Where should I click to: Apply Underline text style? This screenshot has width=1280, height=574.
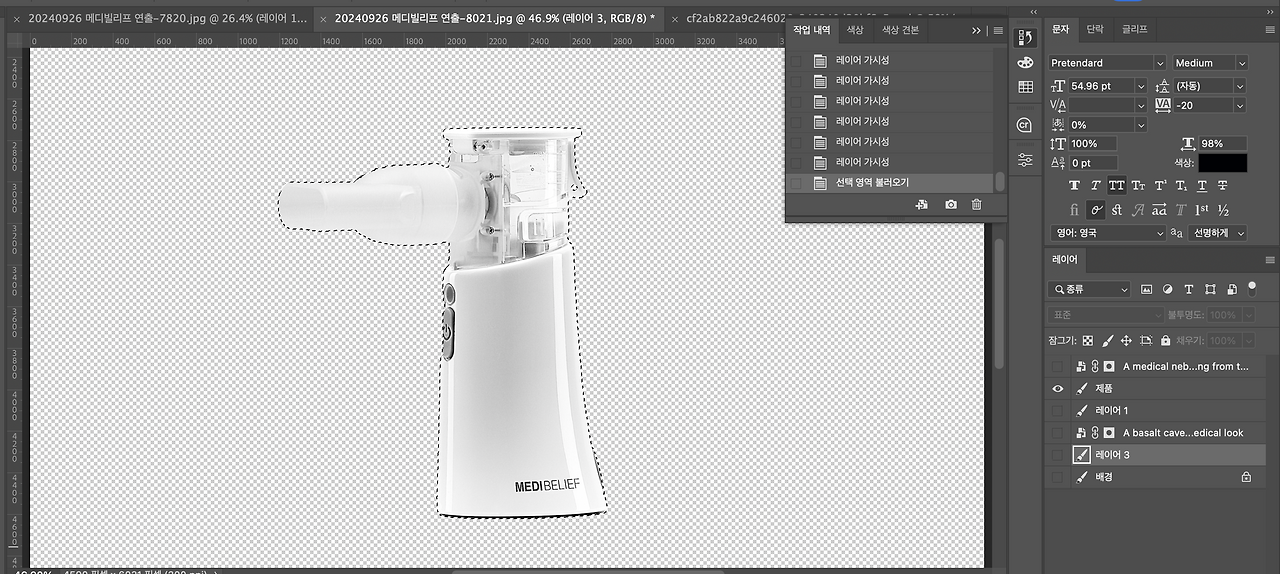coord(1202,185)
